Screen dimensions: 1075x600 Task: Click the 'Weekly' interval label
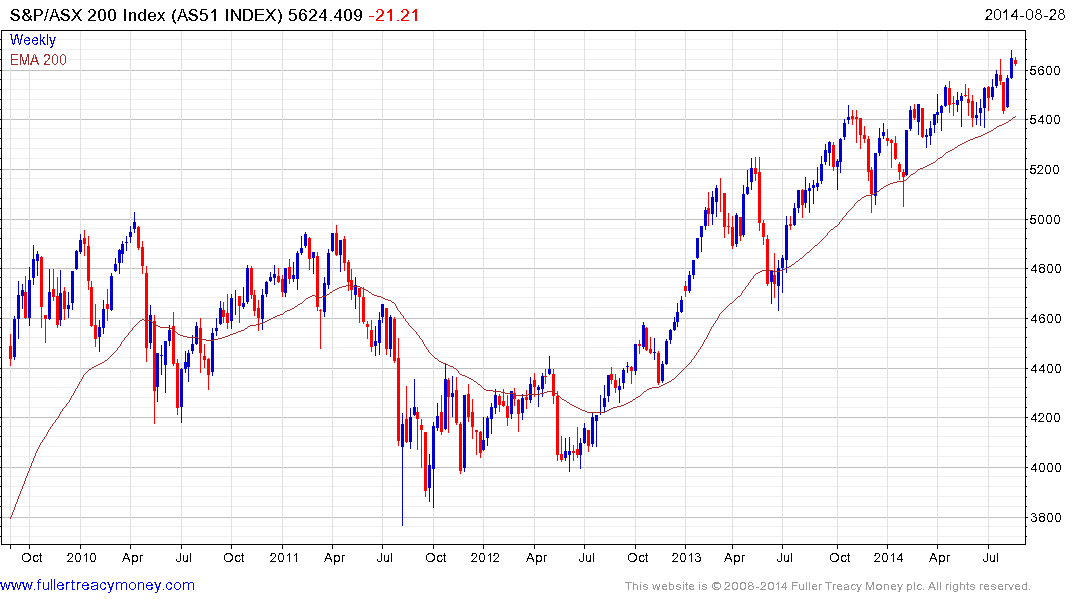(x=33, y=40)
